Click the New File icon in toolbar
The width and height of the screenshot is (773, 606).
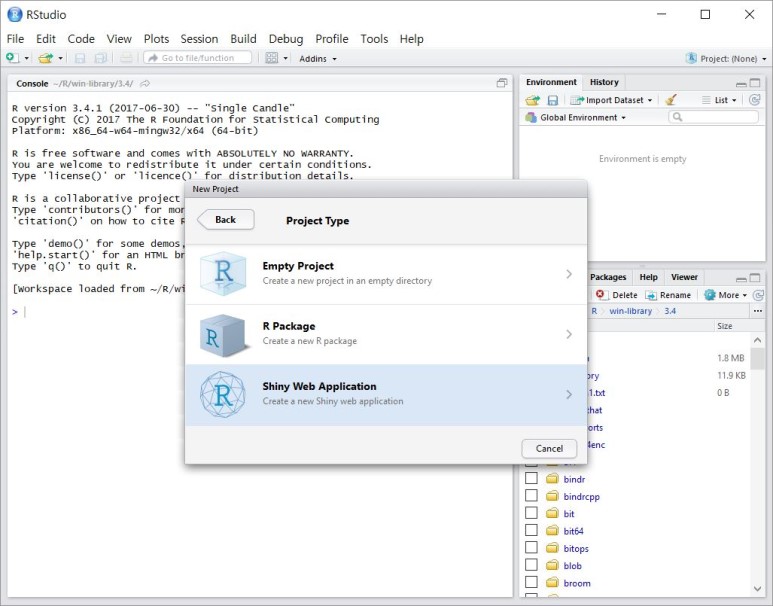pos(12,58)
